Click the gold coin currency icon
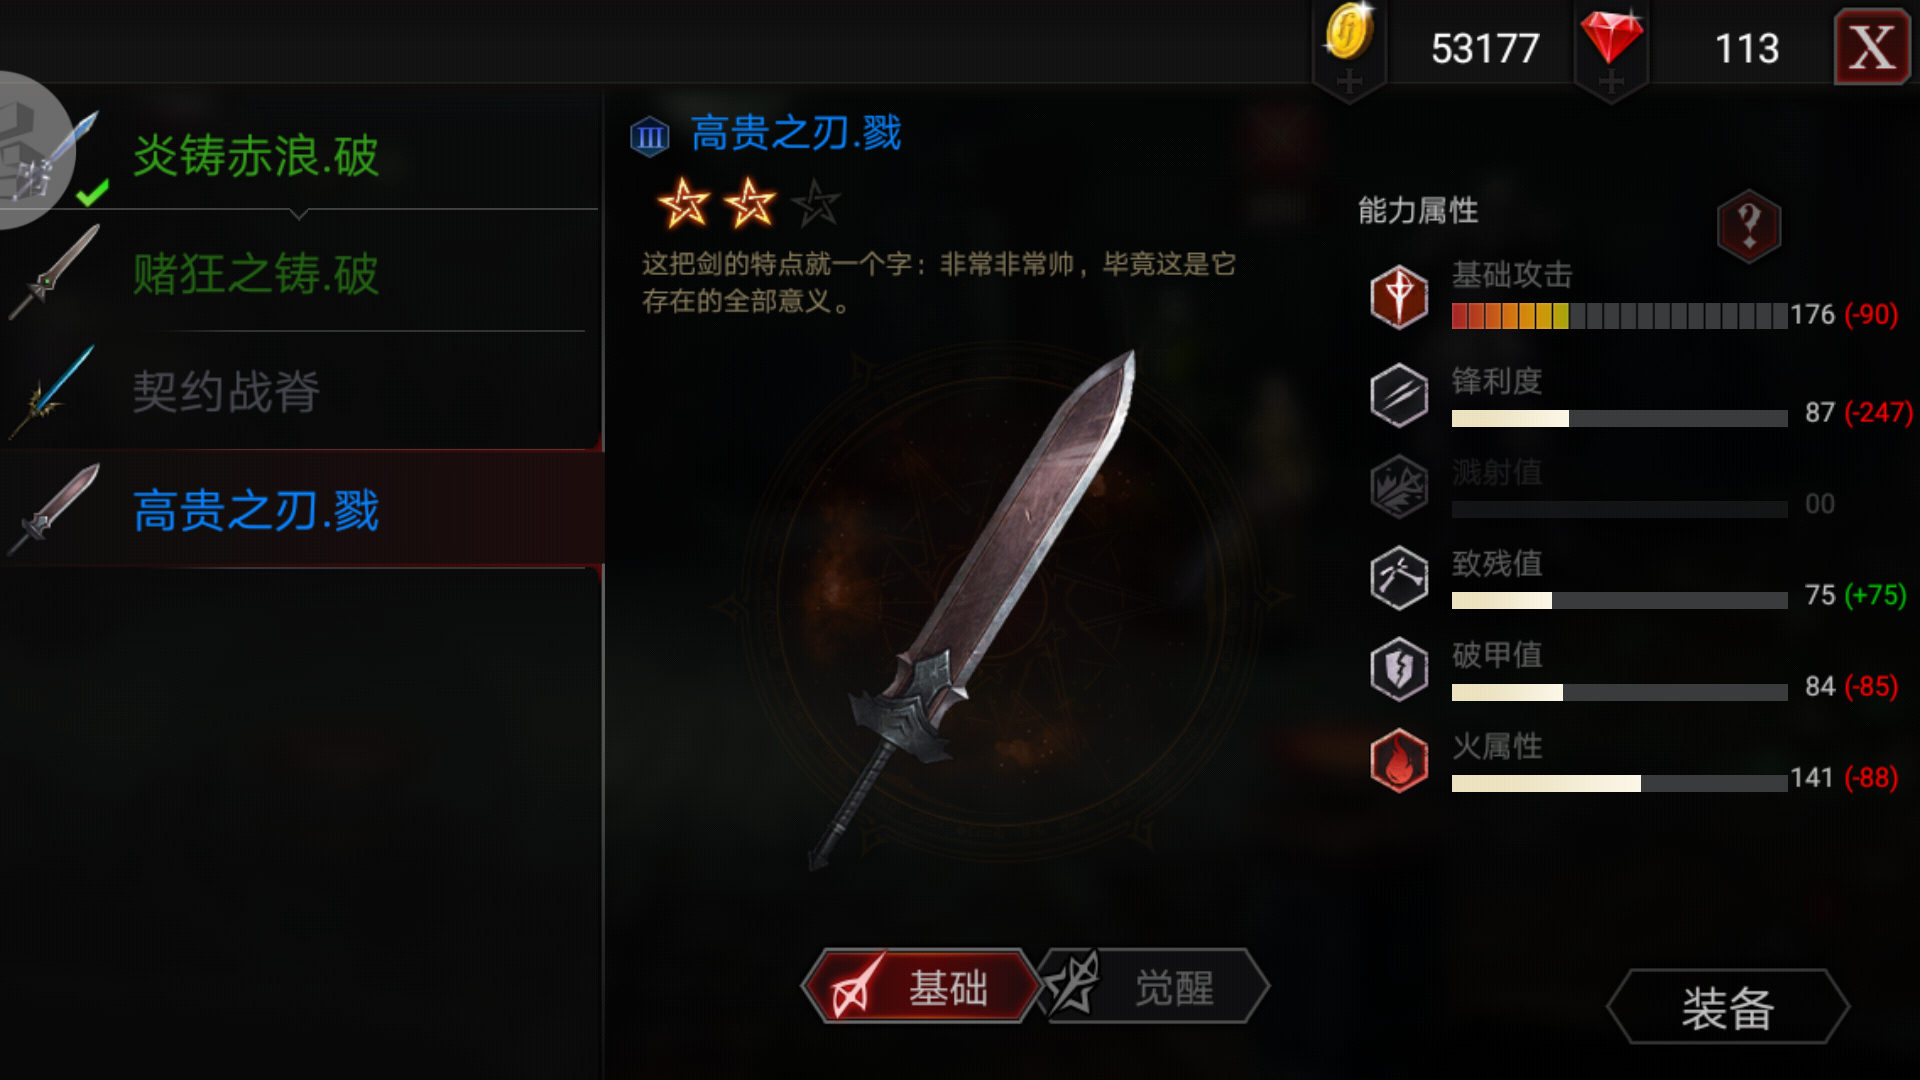The height and width of the screenshot is (1080, 1920). [x=1349, y=33]
